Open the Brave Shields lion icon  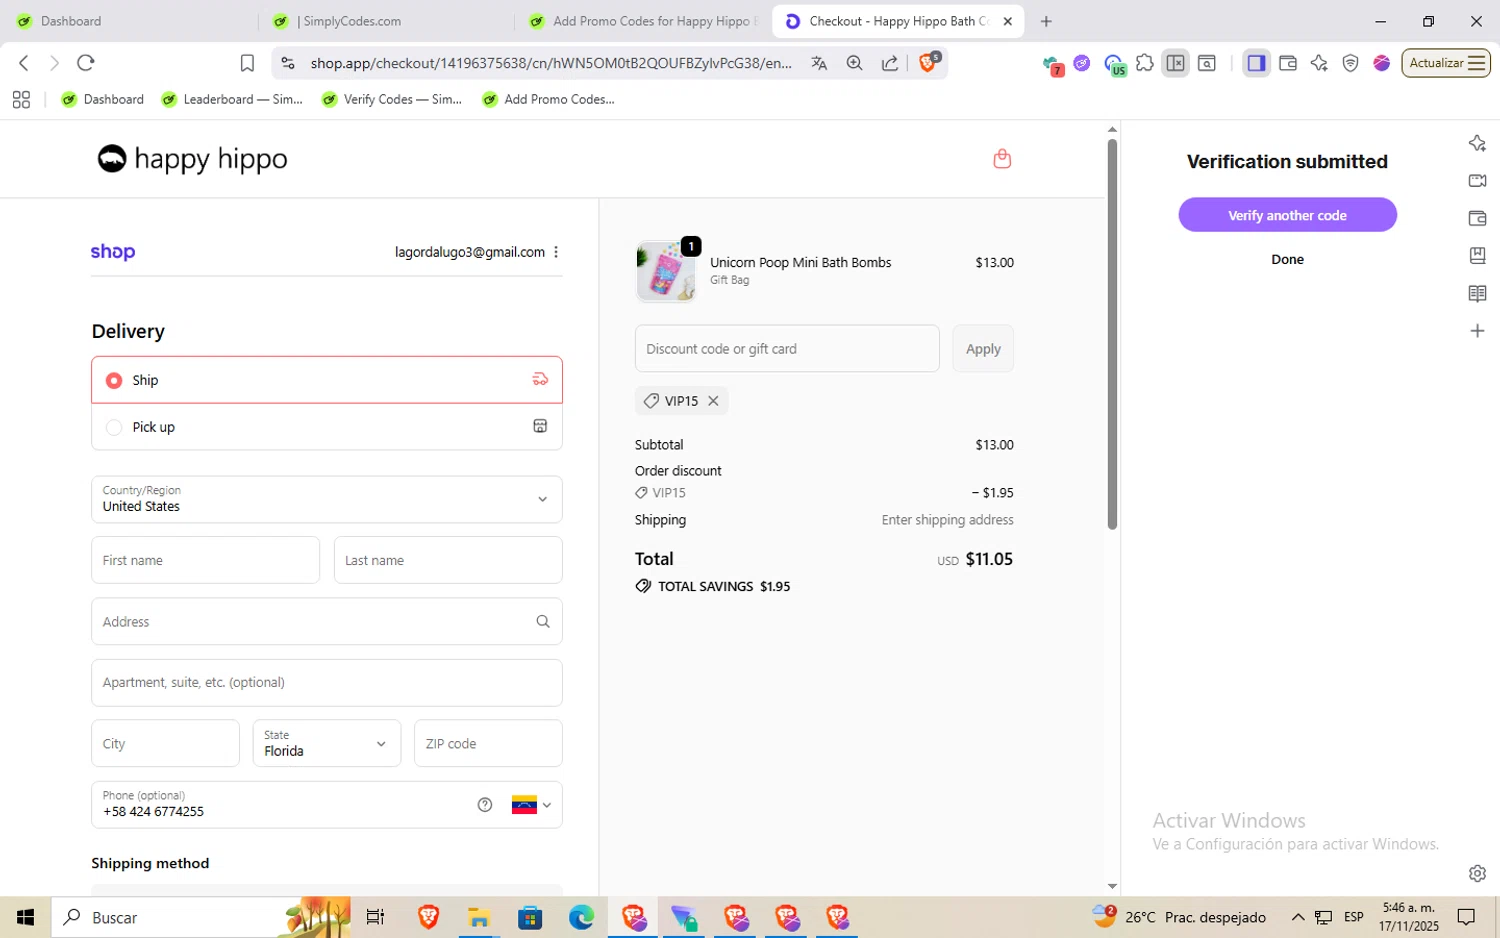[x=929, y=62]
